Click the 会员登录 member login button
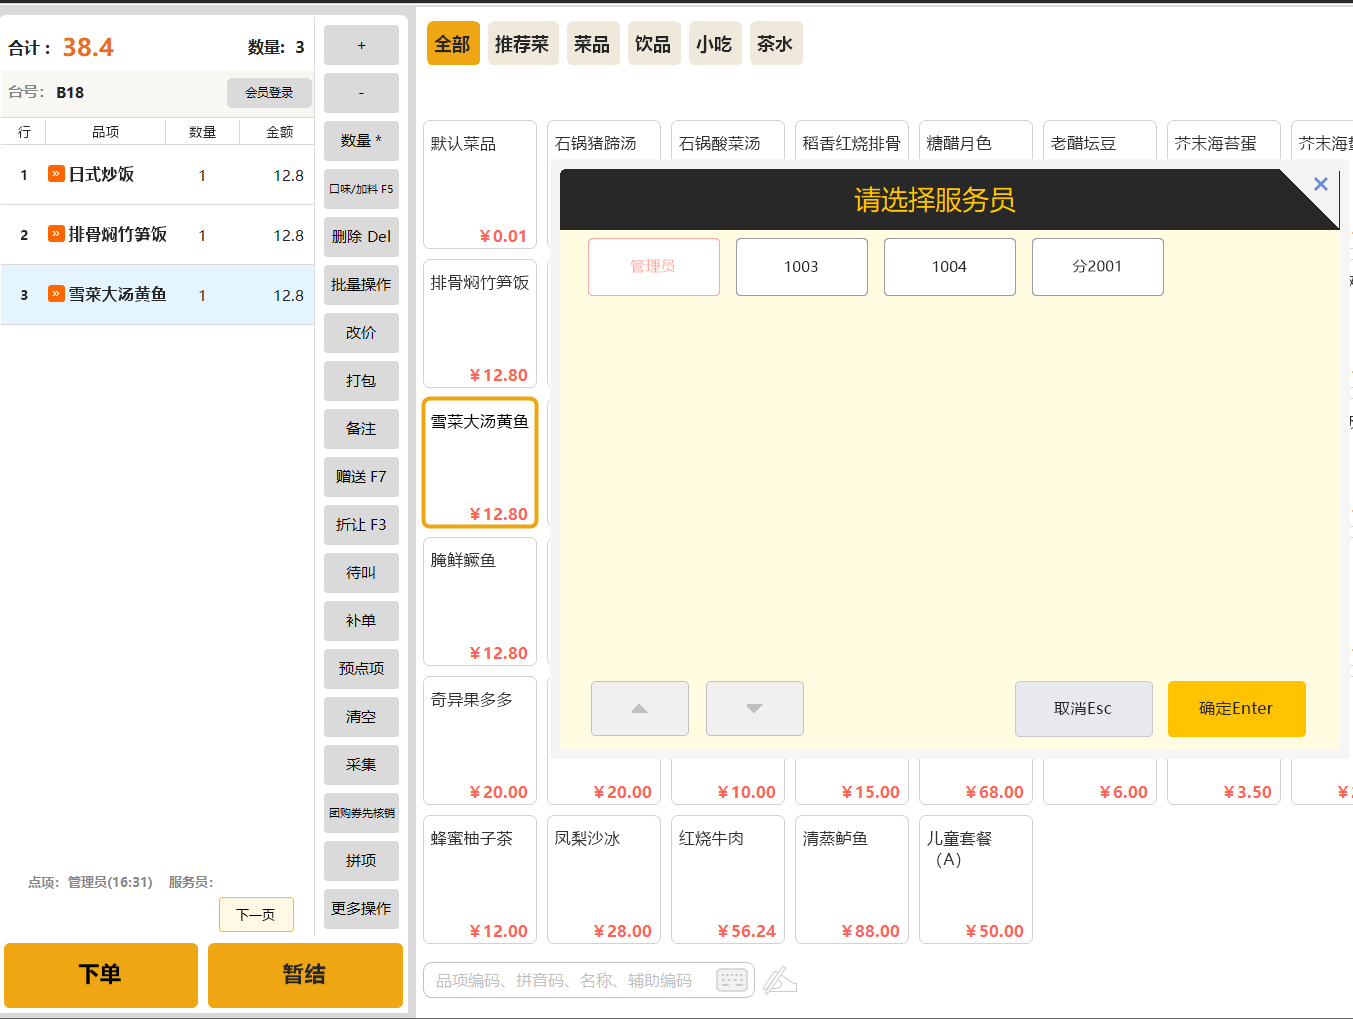 pyautogui.click(x=269, y=93)
